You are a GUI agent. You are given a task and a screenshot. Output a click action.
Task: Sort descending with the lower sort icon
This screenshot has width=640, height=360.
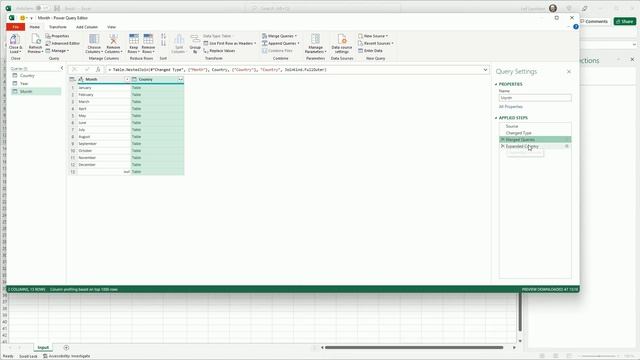pos(163,43)
